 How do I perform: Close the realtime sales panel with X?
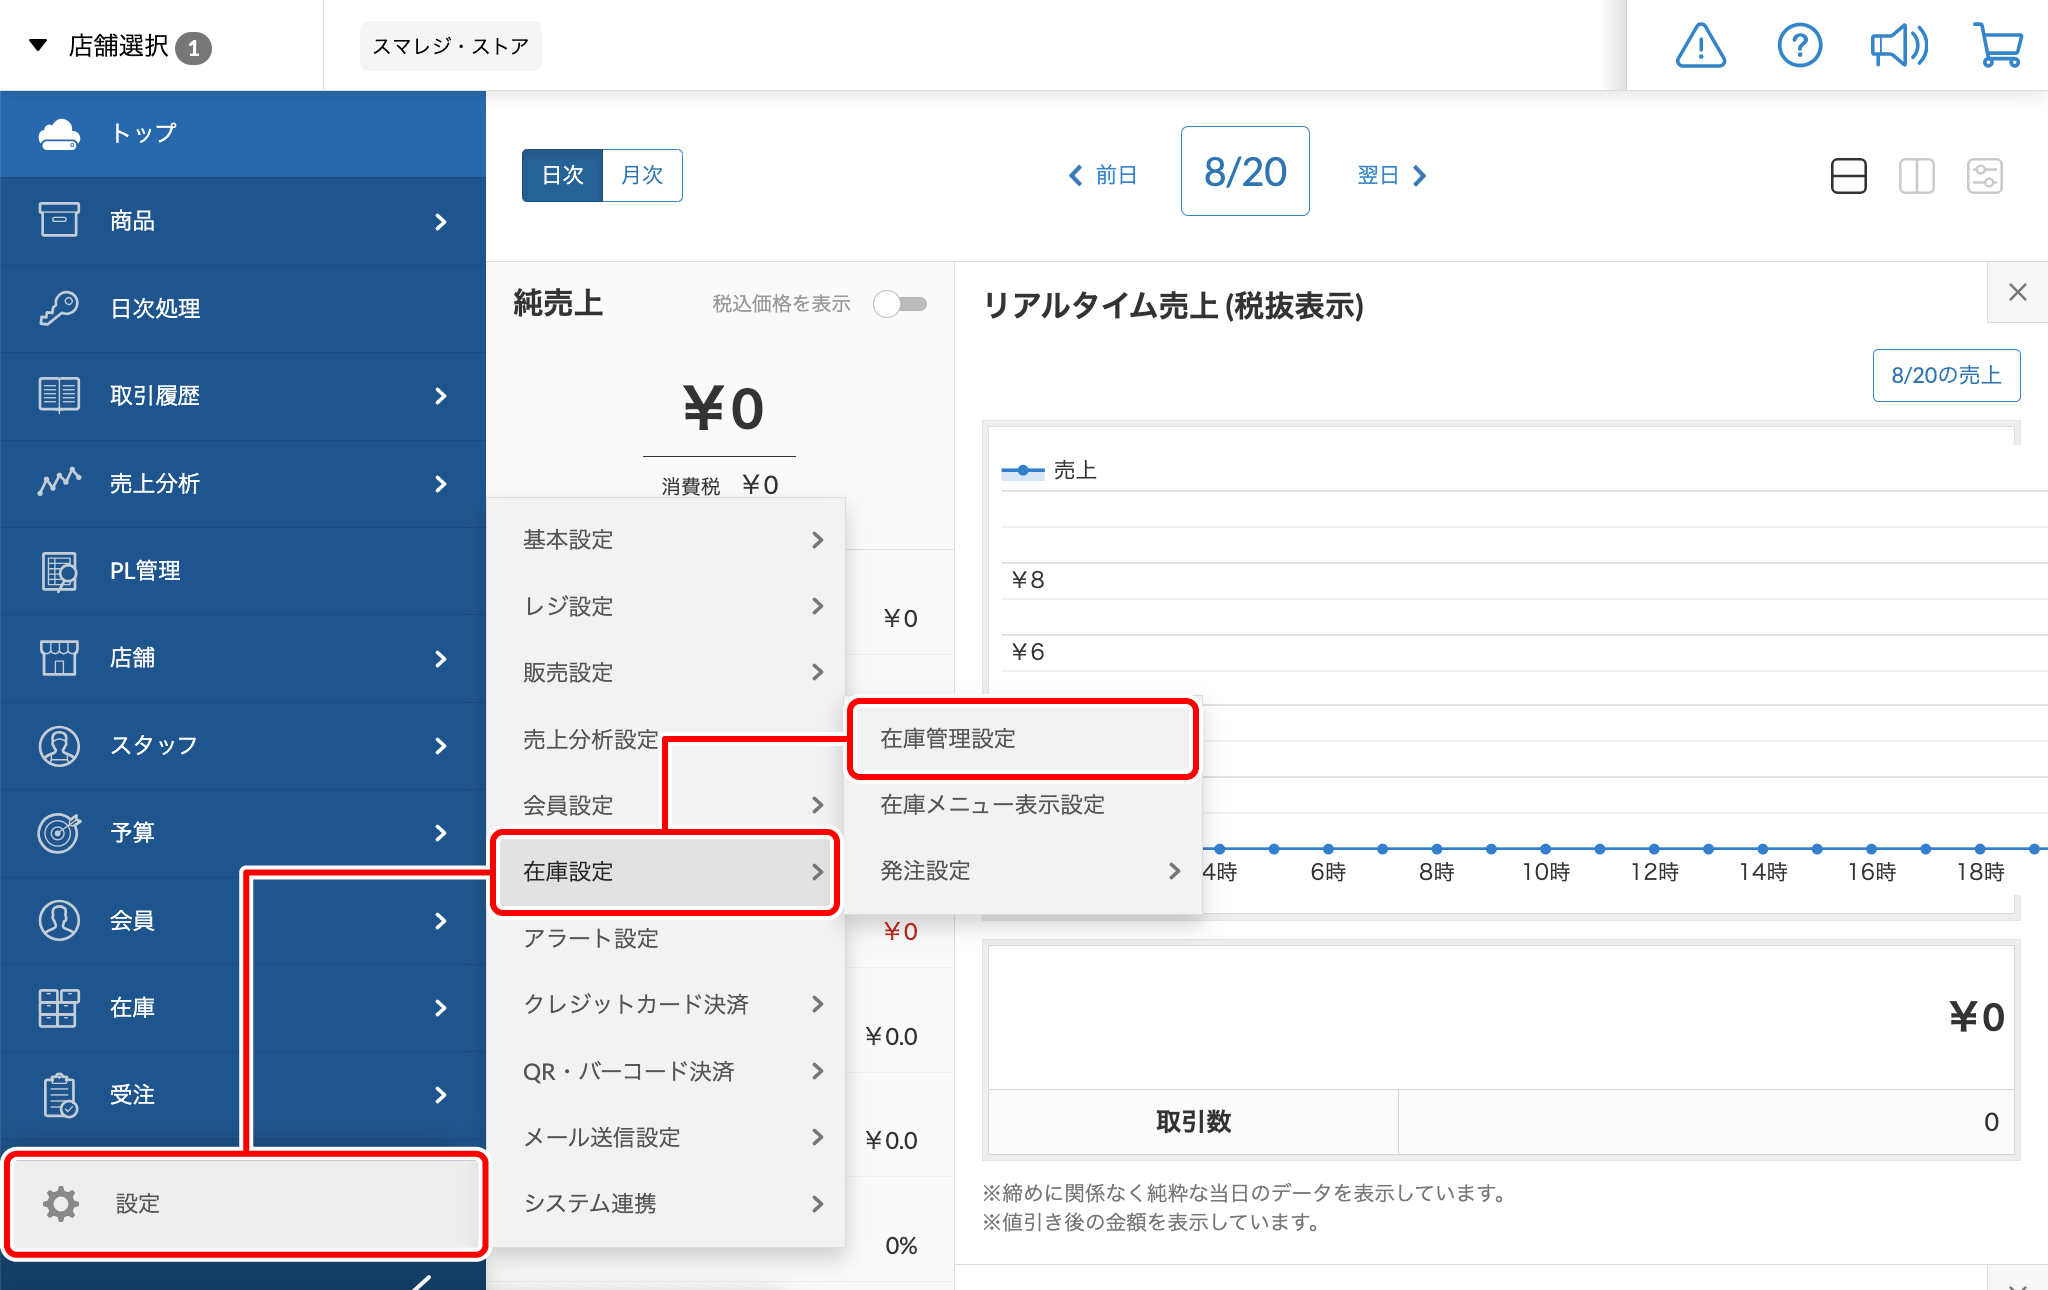coord(2018,292)
